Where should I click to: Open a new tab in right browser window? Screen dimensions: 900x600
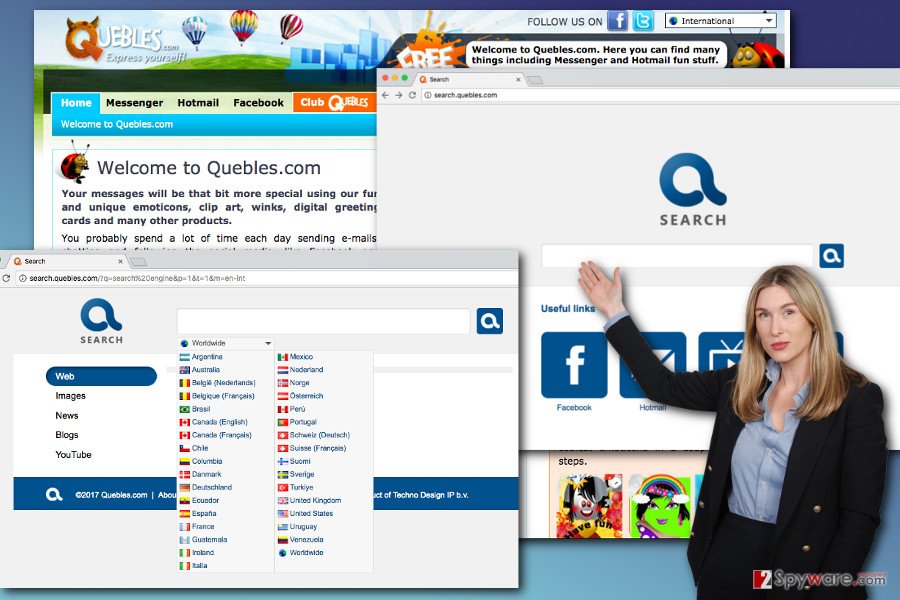[x=535, y=80]
